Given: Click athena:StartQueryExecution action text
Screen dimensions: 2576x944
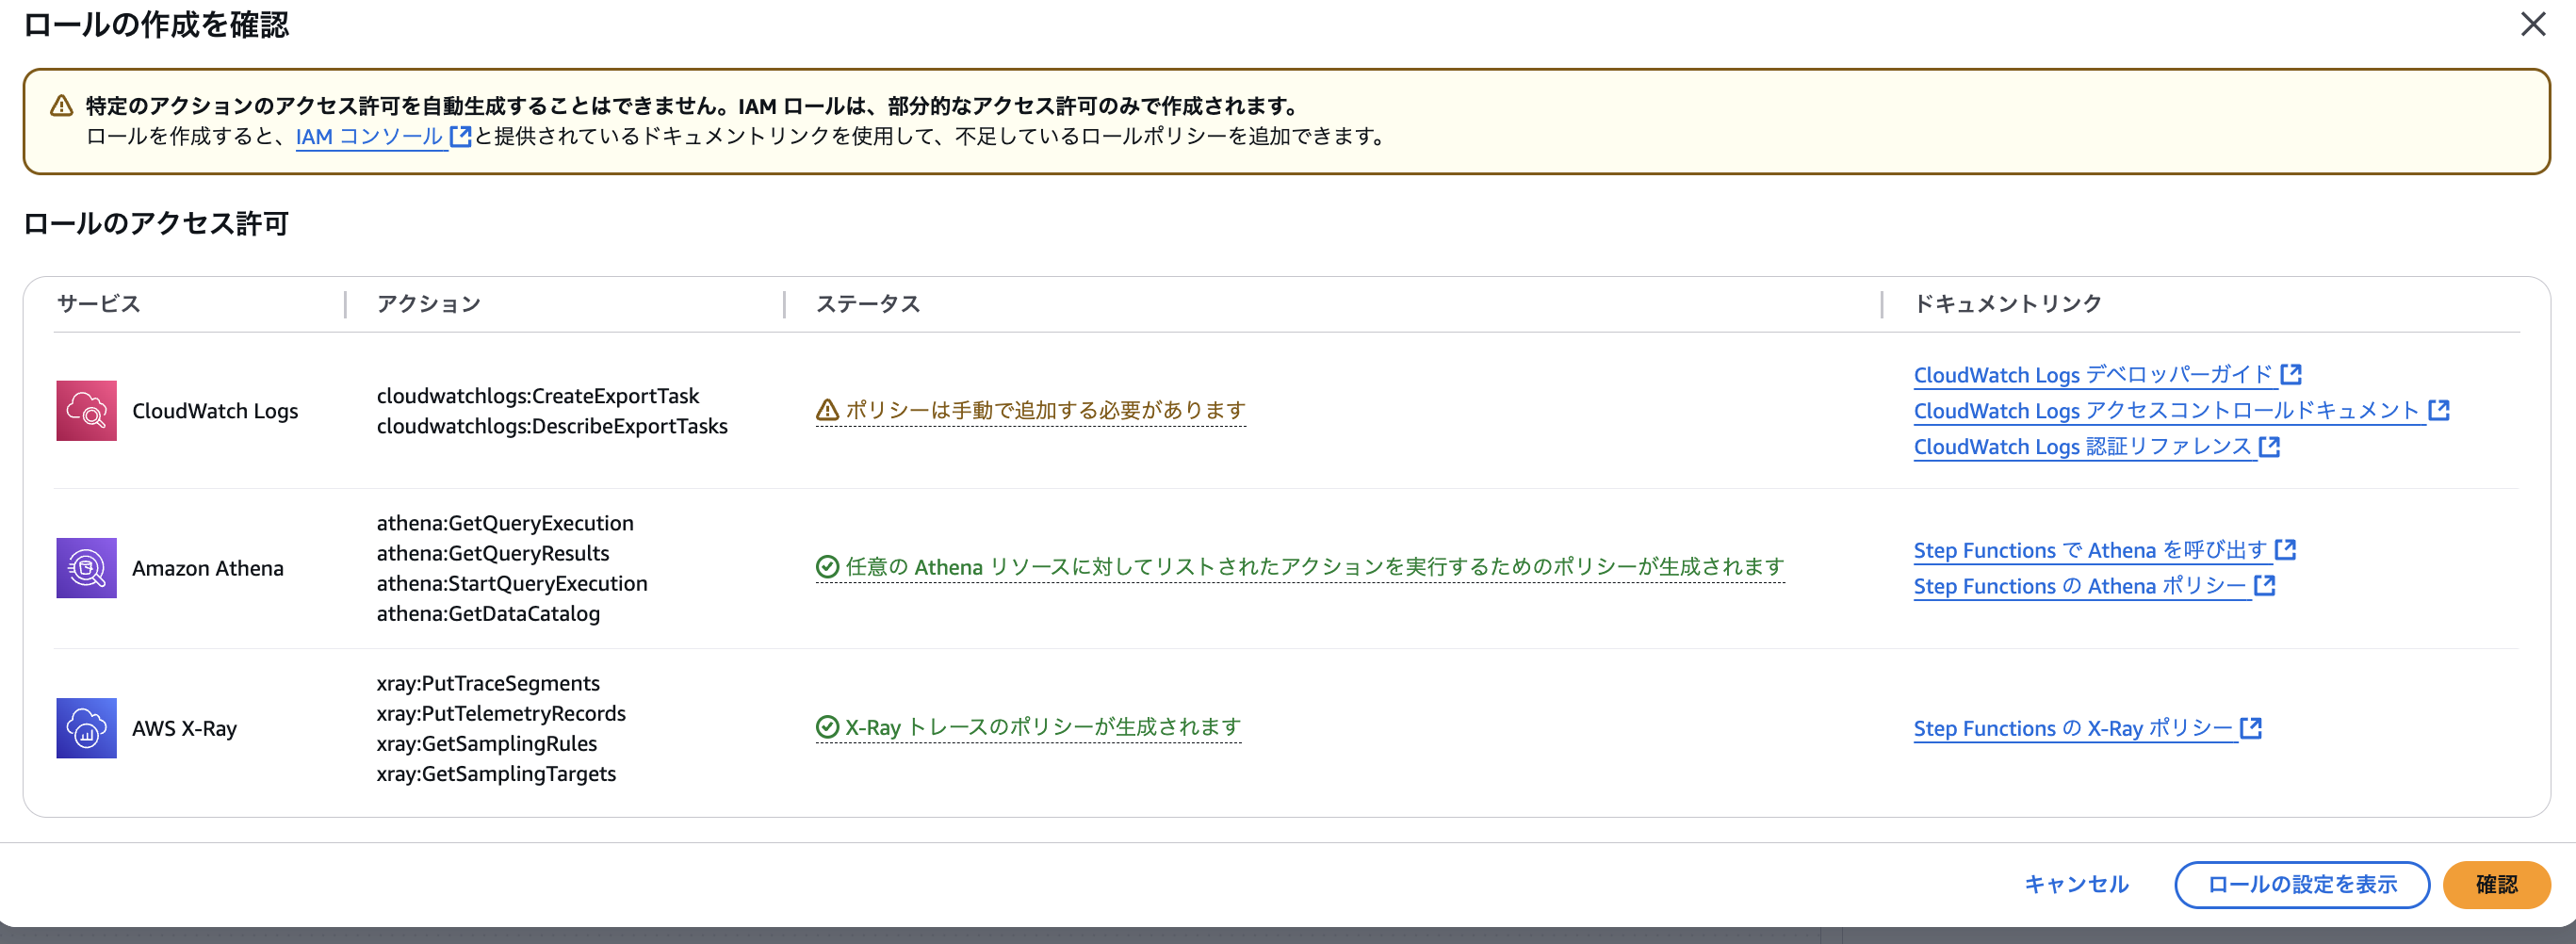Looking at the screenshot, I should pyautogui.click(x=512, y=583).
